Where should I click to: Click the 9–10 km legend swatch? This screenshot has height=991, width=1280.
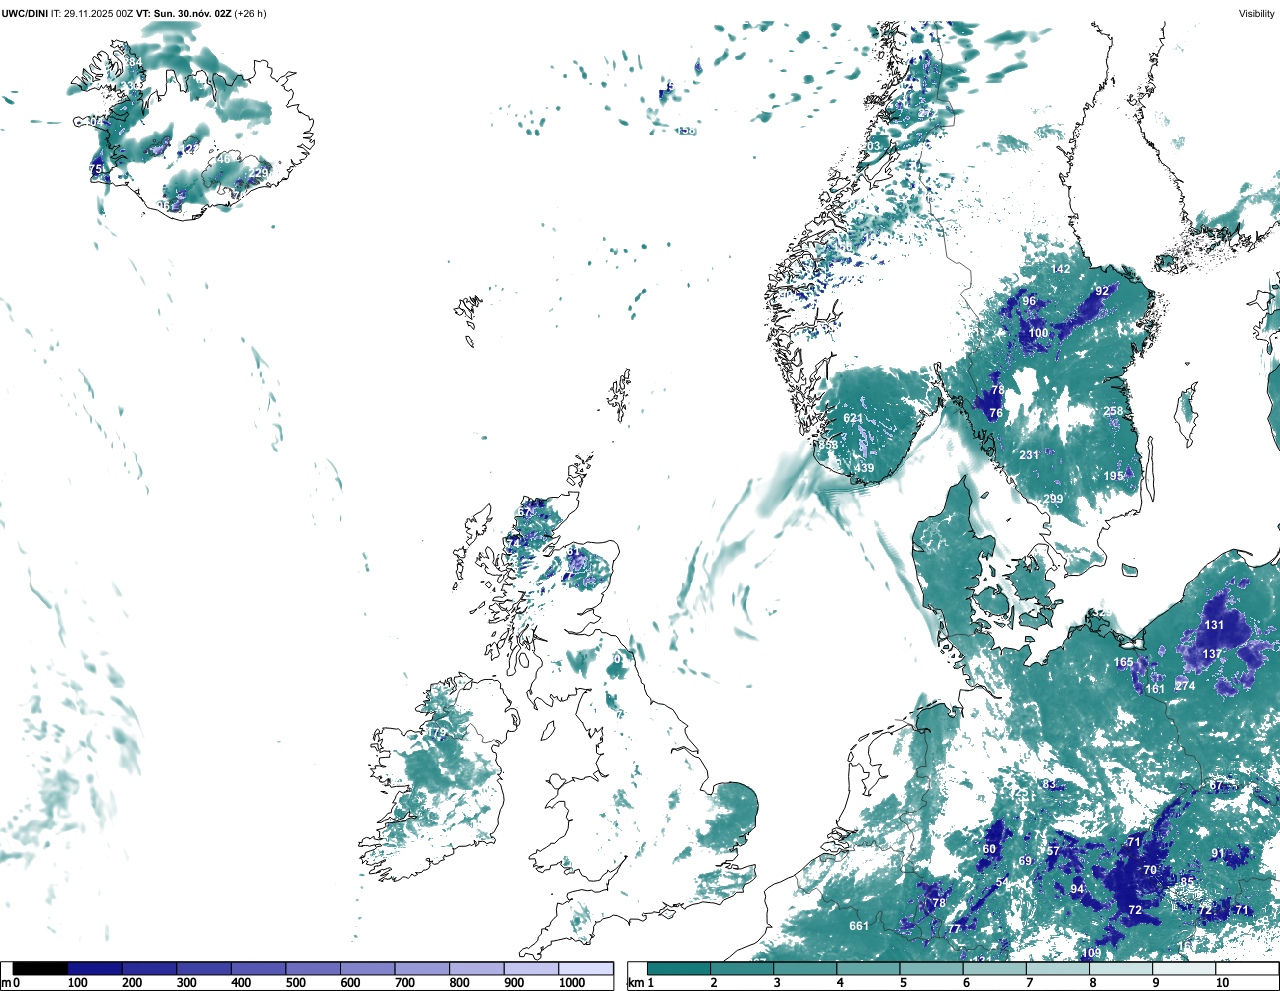point(1185,968)
